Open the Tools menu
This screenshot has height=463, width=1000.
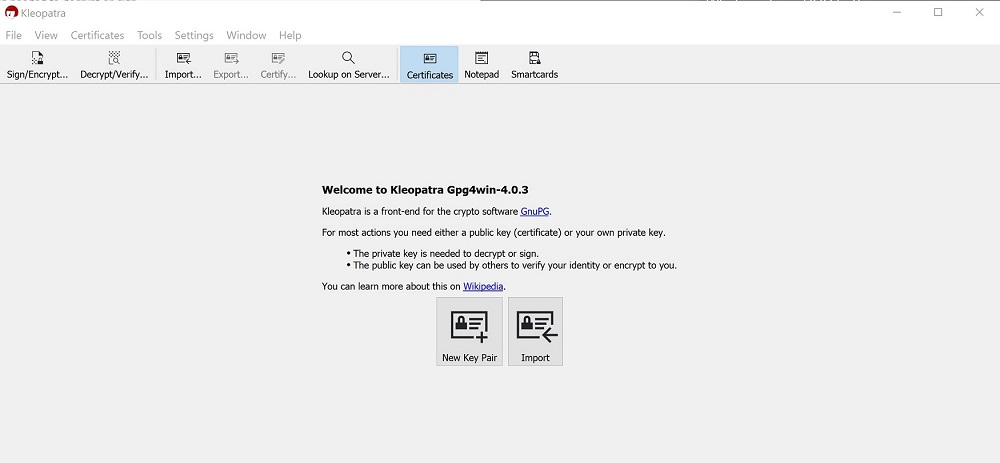coord(149,35)
